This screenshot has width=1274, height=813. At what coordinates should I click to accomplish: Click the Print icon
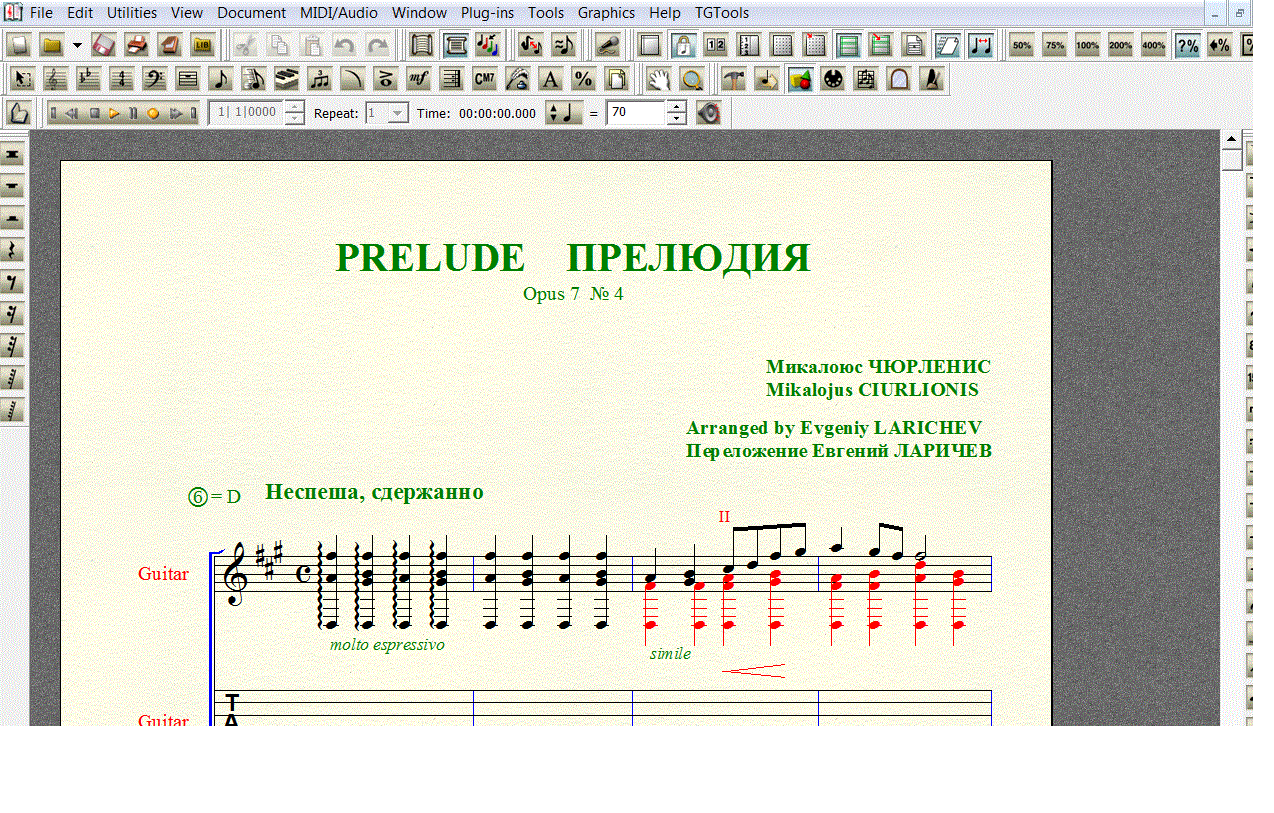coord(137,45)
